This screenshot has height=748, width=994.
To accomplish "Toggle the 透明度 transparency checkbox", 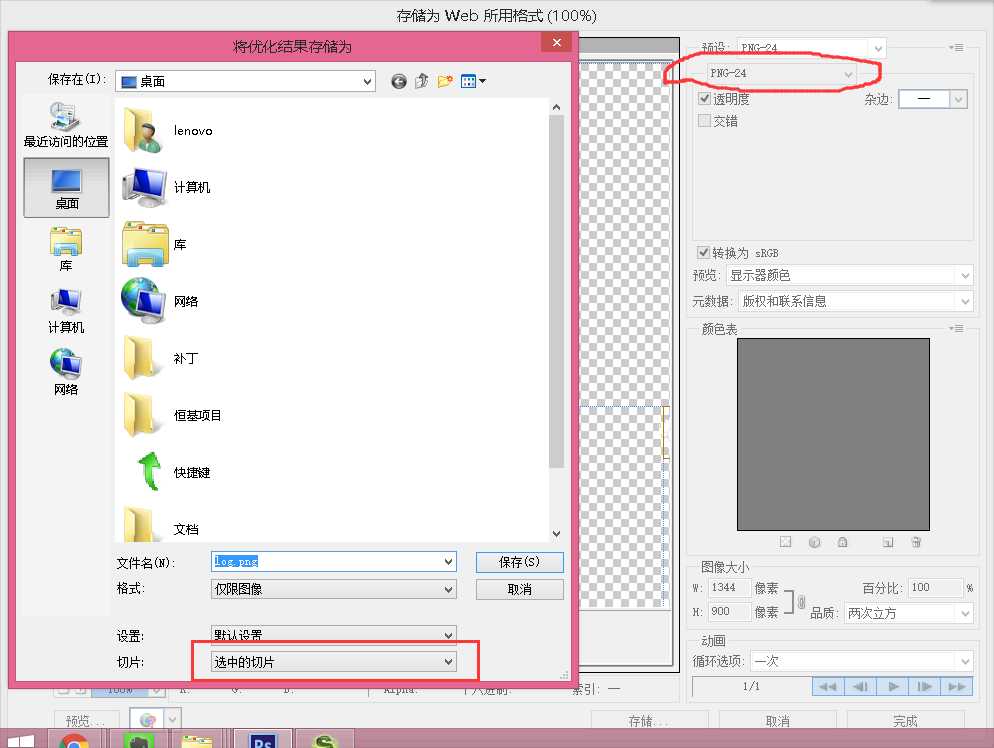I will [x=704, y=98].
